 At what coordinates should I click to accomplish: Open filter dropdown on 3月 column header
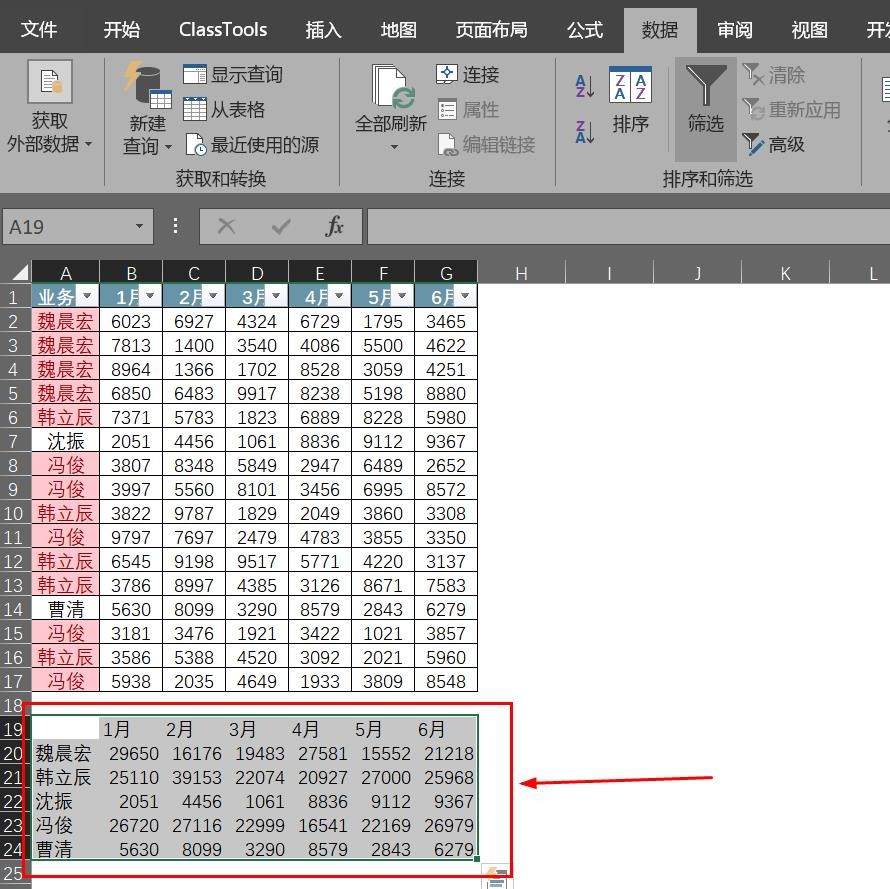coord(276,297)
